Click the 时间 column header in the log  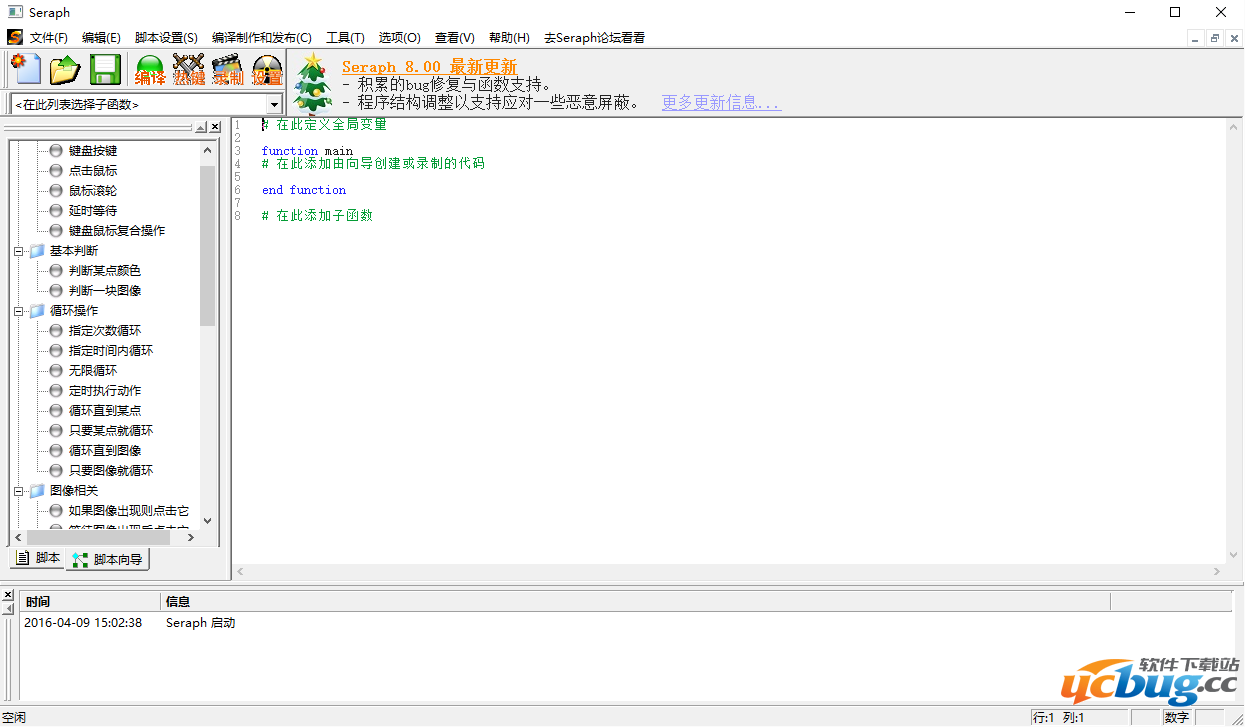pos(89,601)
